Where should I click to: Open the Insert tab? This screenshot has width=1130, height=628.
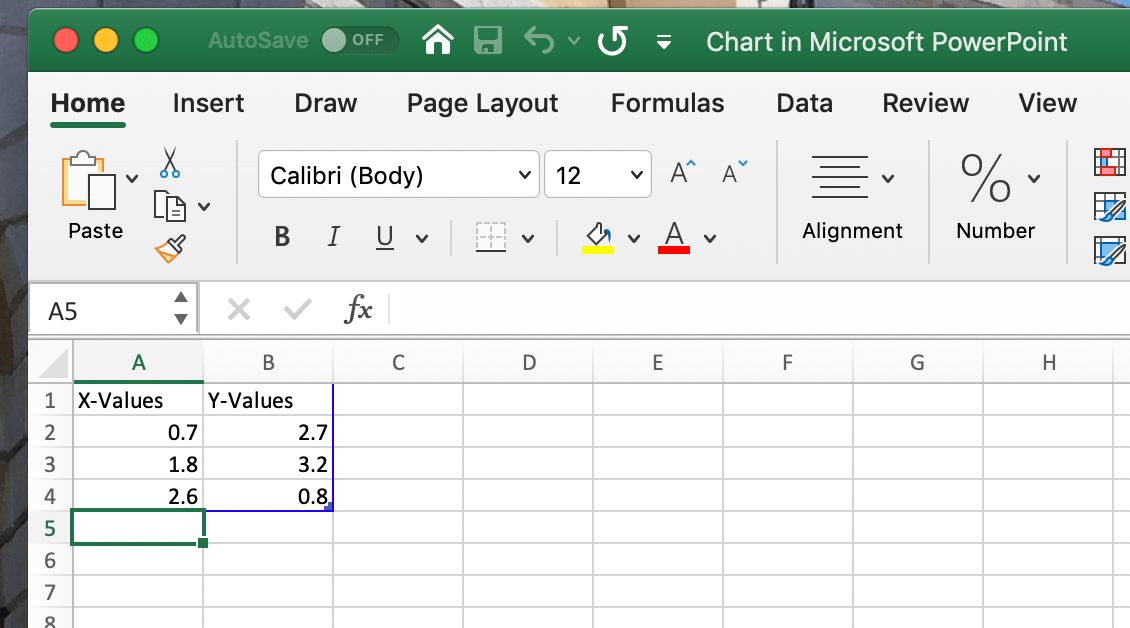(207, 103)
